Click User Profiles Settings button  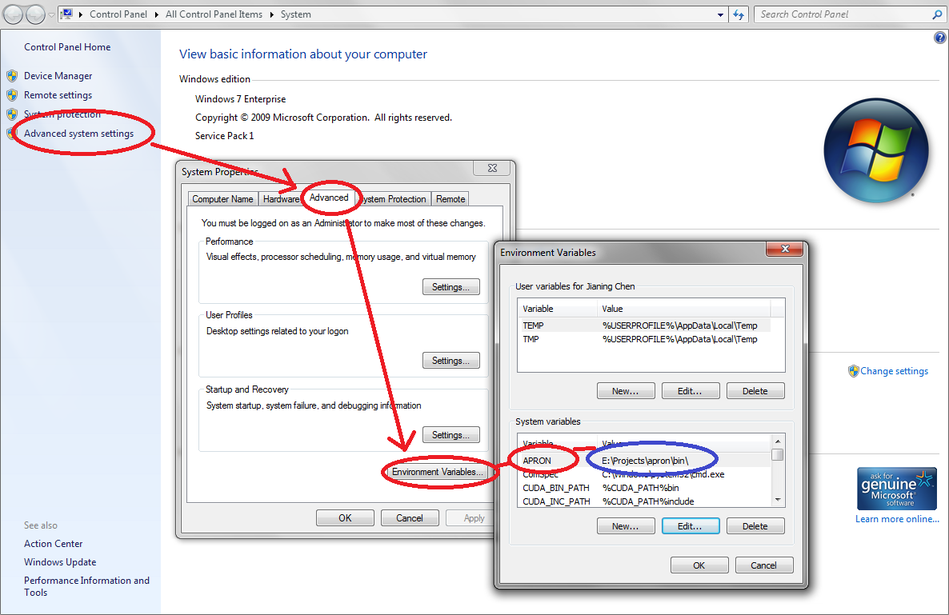(451, 361)
